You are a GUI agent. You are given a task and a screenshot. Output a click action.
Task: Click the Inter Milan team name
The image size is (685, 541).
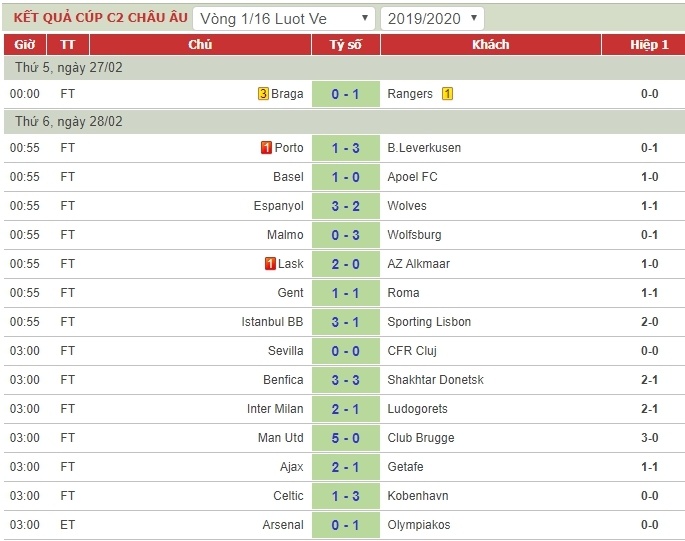[x=275, y=409]
